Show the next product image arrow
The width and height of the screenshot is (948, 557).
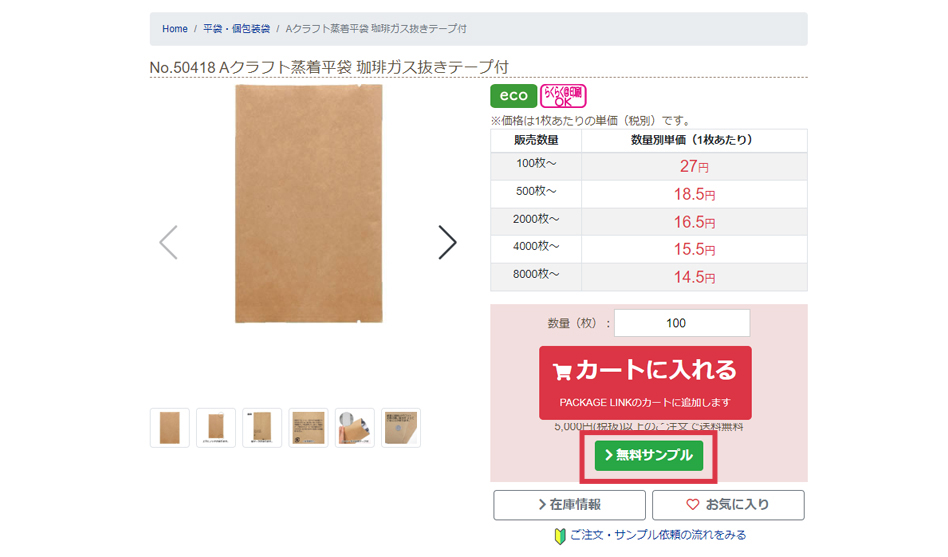click(447, 243)
